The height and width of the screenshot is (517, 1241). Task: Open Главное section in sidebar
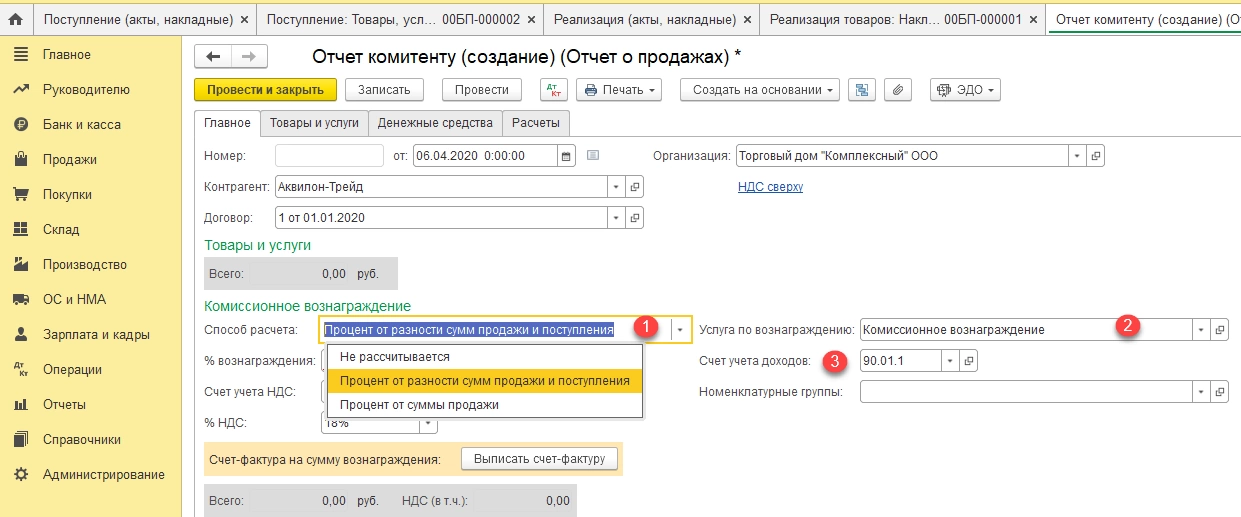point(66,54)
